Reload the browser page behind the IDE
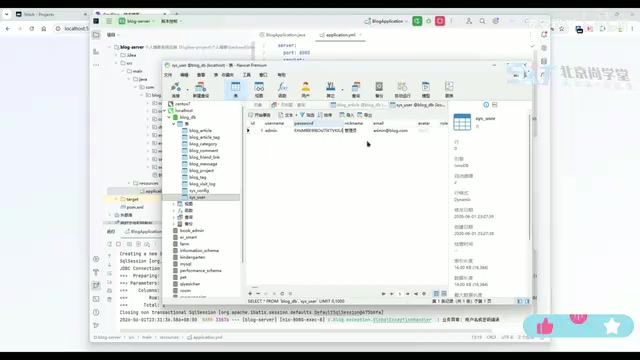Screen dimensions: 640x360 point(31,29)
